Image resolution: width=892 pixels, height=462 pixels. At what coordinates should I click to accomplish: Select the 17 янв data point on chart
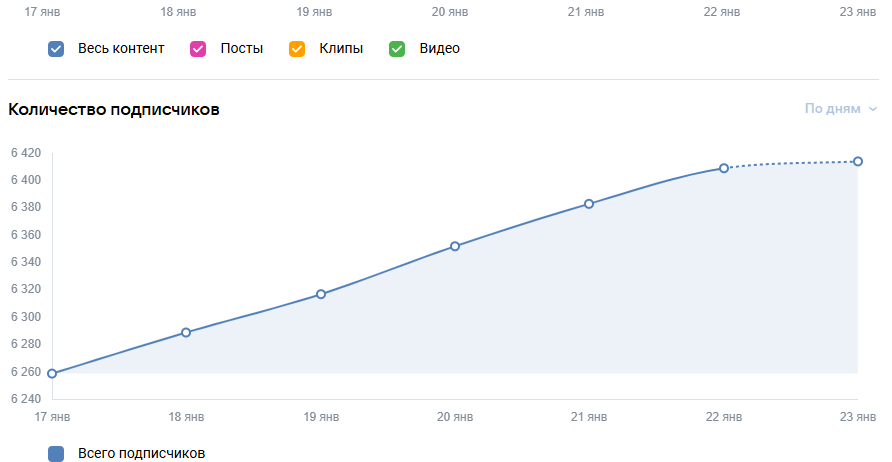click(x=52, y=374)
